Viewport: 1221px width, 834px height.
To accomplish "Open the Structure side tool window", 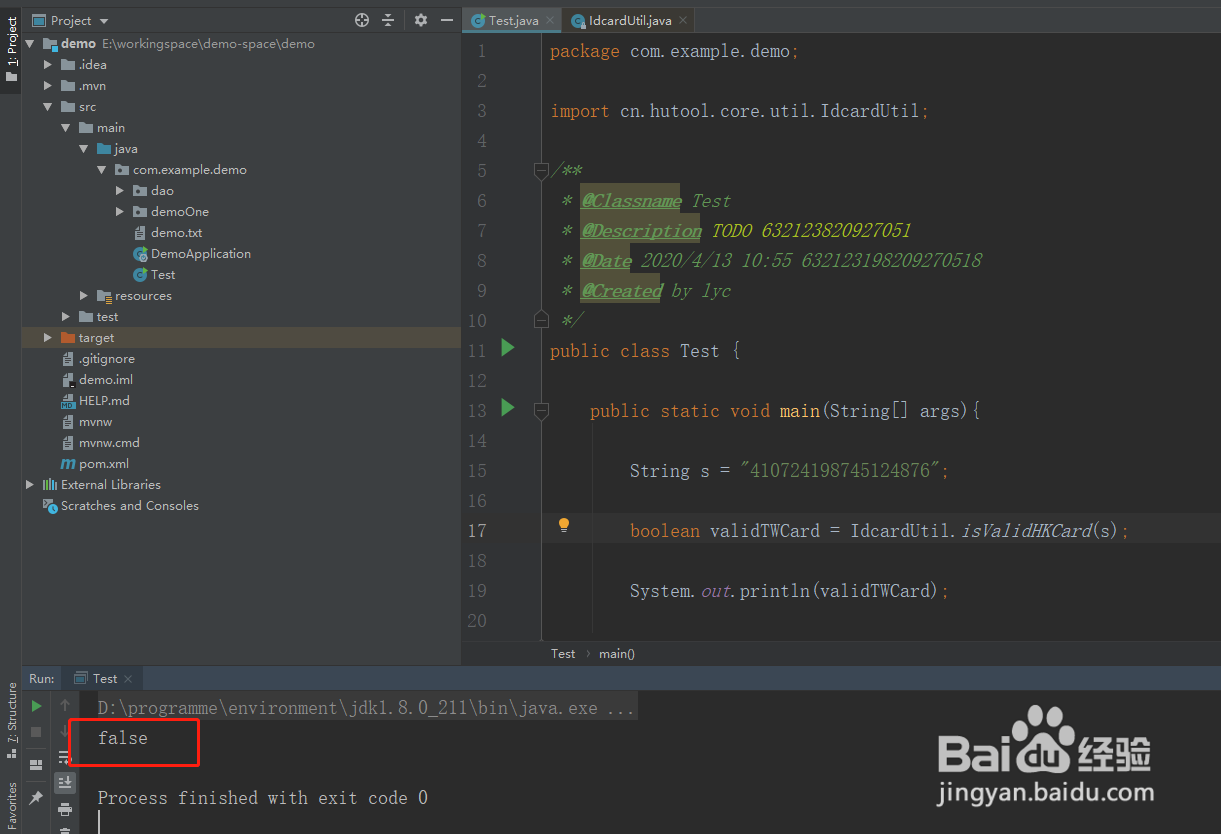I will pos(11,718).
